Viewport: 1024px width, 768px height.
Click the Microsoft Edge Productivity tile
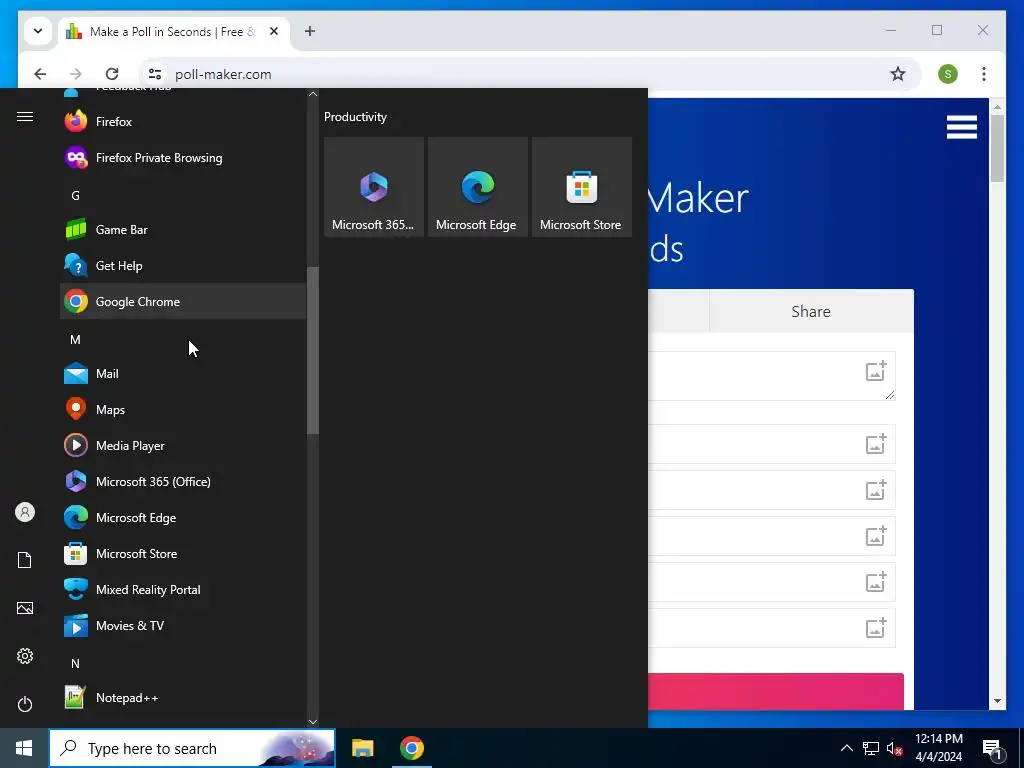coord(477,187)
